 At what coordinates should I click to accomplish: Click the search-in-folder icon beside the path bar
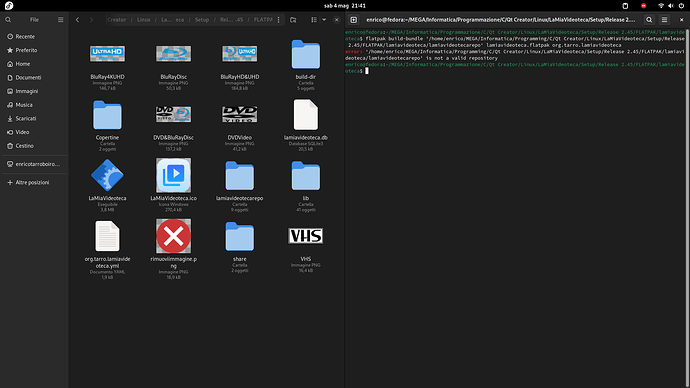(x=293, y=20)
